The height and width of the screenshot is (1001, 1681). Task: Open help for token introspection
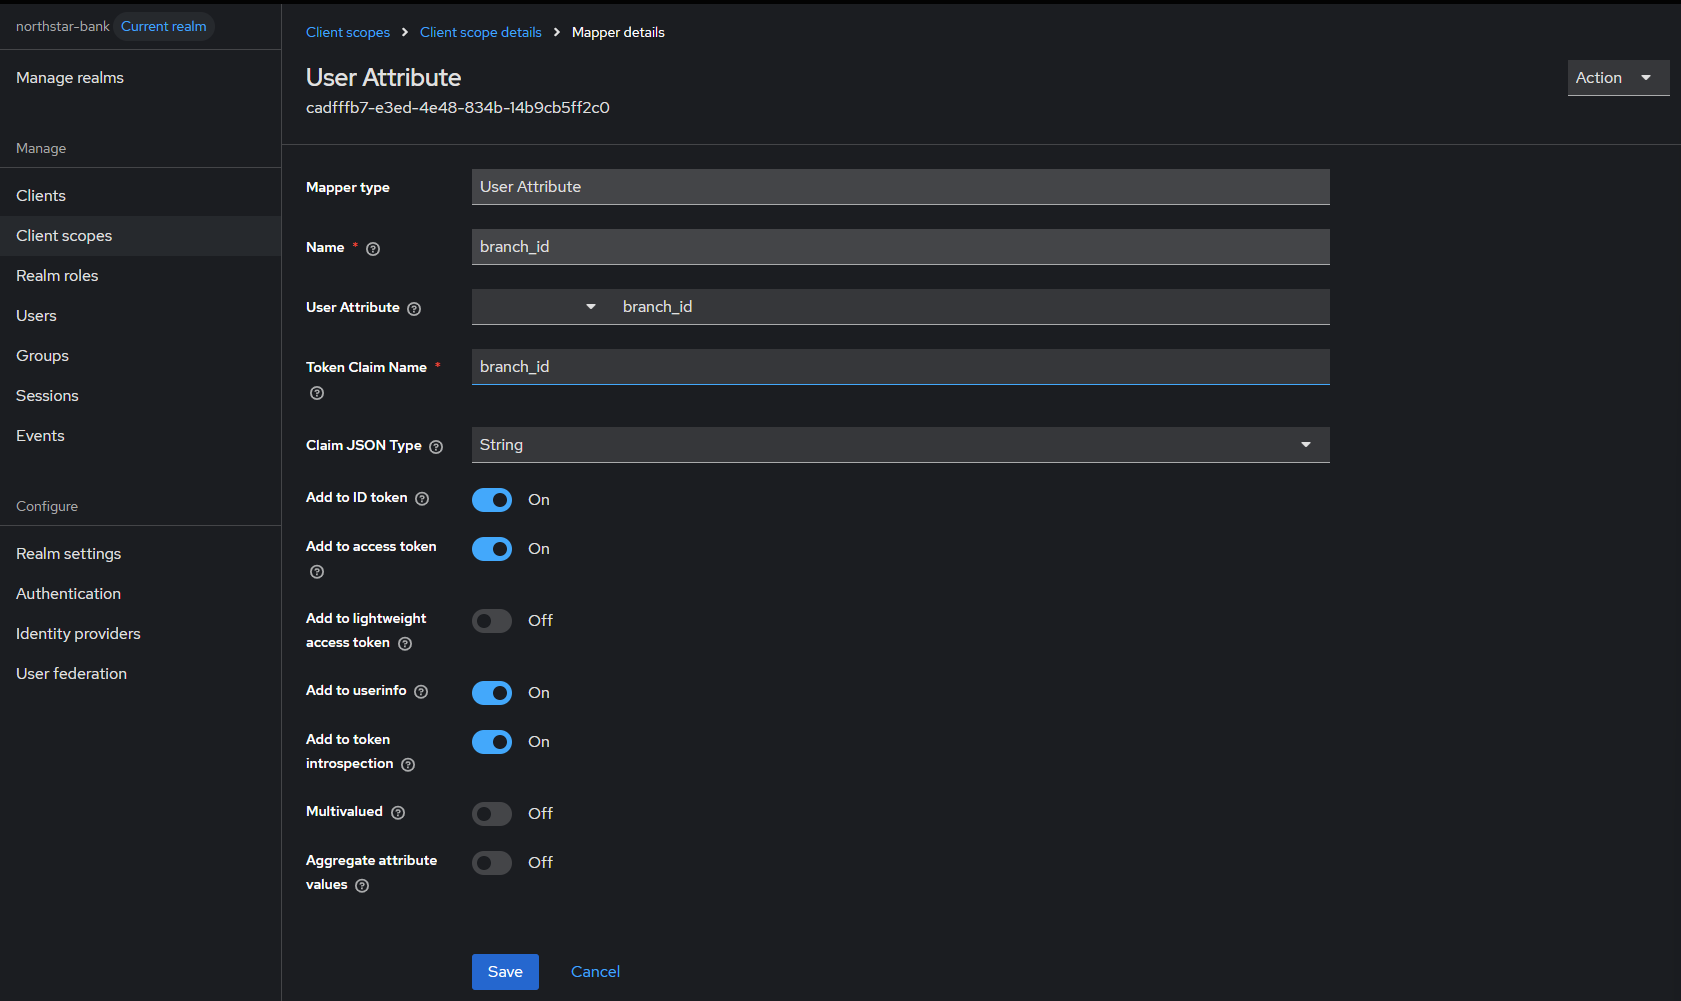pyautogui.click(x=408, y=765)
